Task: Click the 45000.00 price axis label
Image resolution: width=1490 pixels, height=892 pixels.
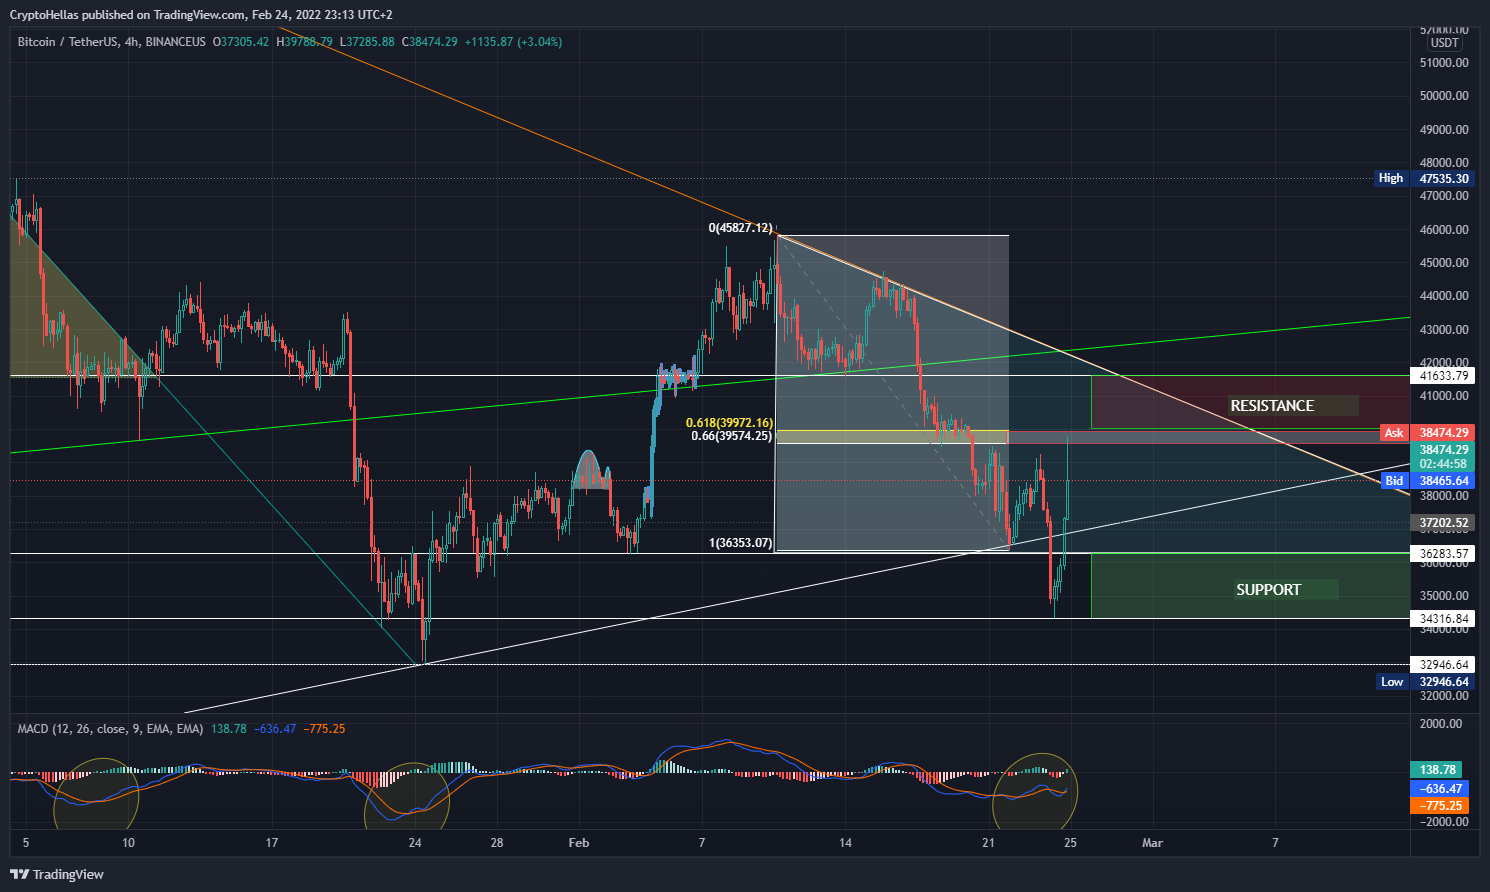Action: [1444, 263]
